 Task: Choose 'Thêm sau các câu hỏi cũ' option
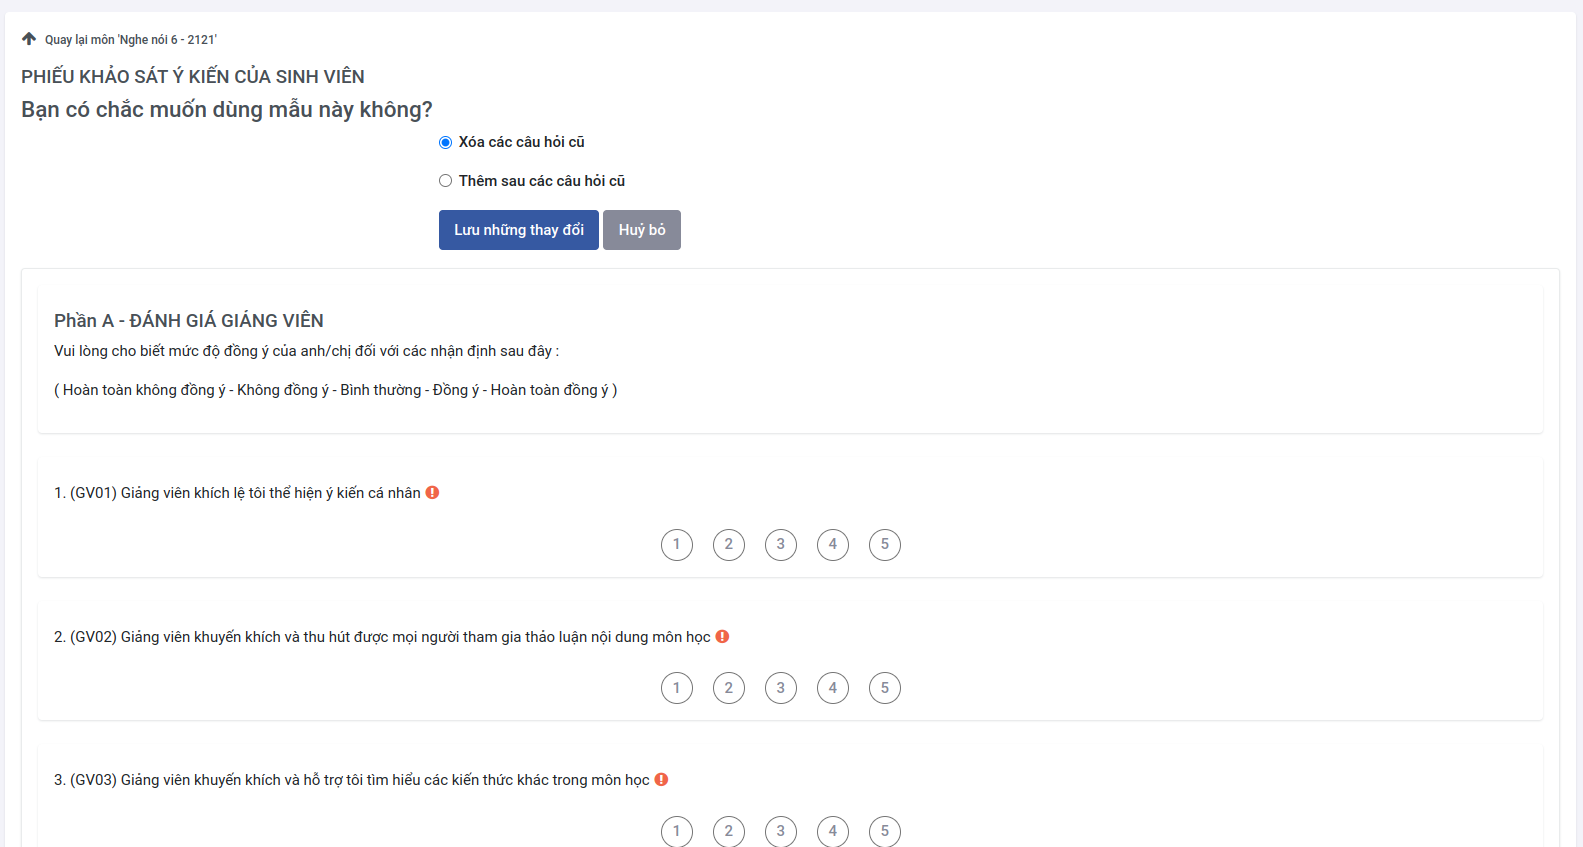tap(446, 181)
